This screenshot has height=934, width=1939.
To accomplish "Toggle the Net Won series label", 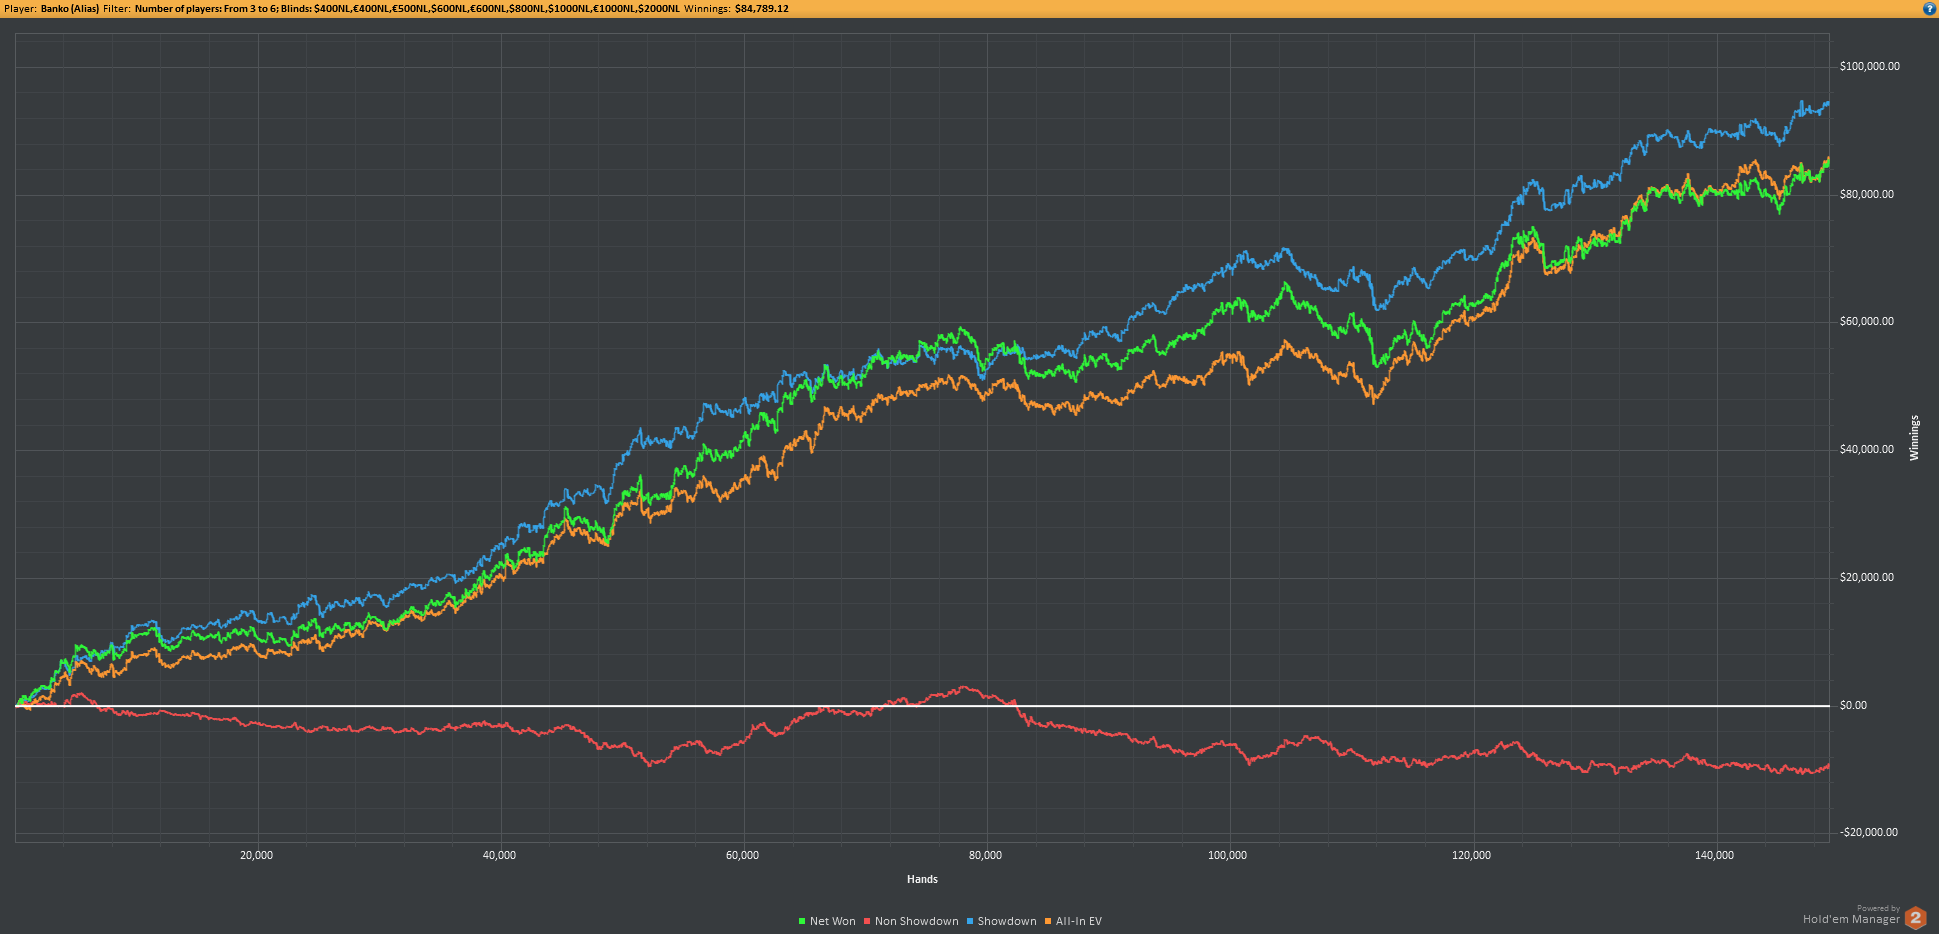I will tap(832, 921).
